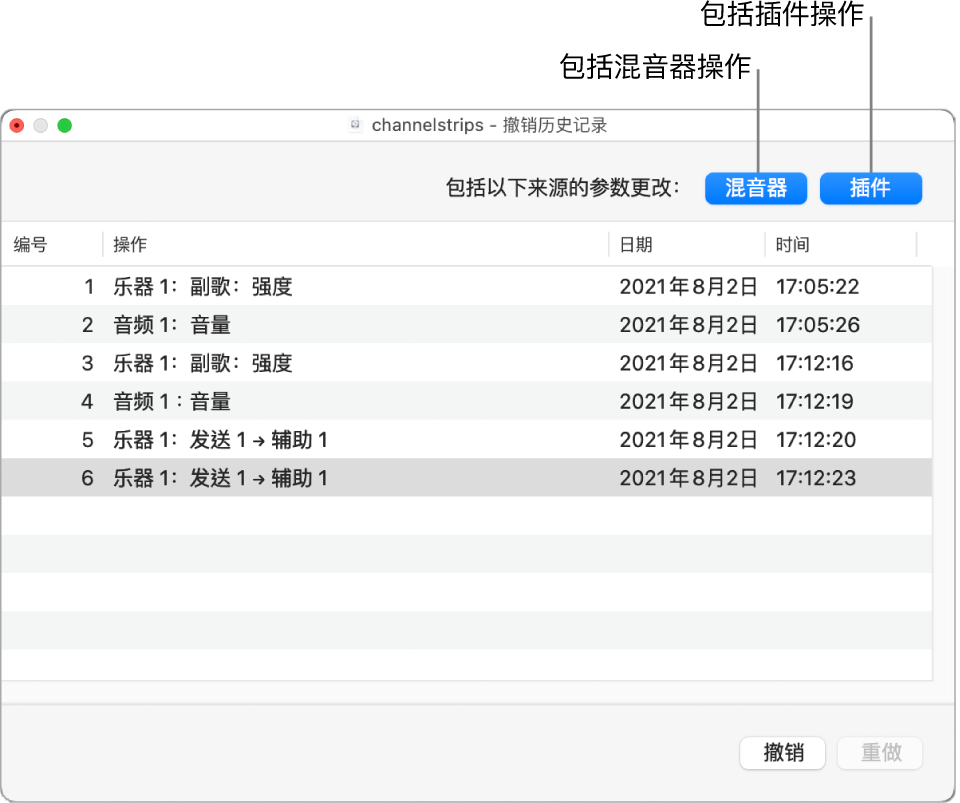Image resolution: width=960 pixels, height=803 pixels.
Task: Select undo step 1 乐器 1 副歌 强度
Action: (x=300, y=287)
